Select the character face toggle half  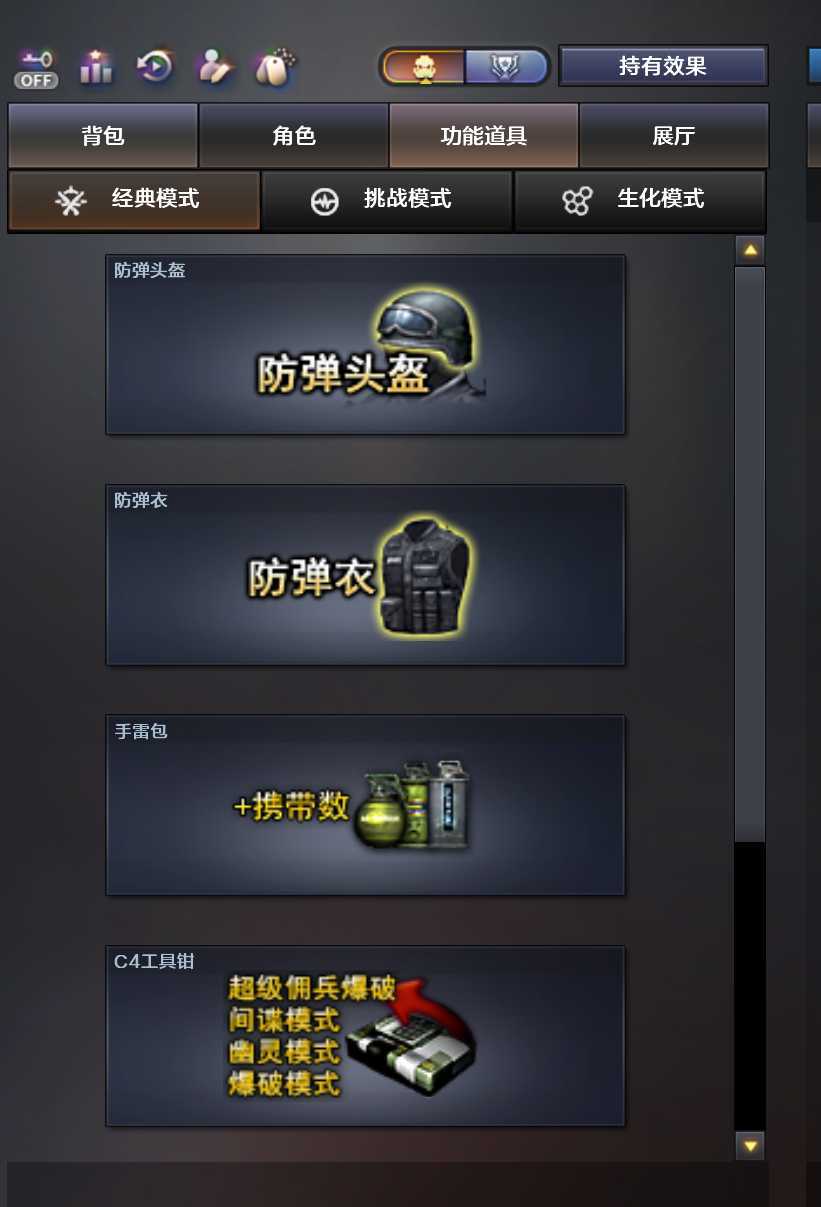(424, 67)
